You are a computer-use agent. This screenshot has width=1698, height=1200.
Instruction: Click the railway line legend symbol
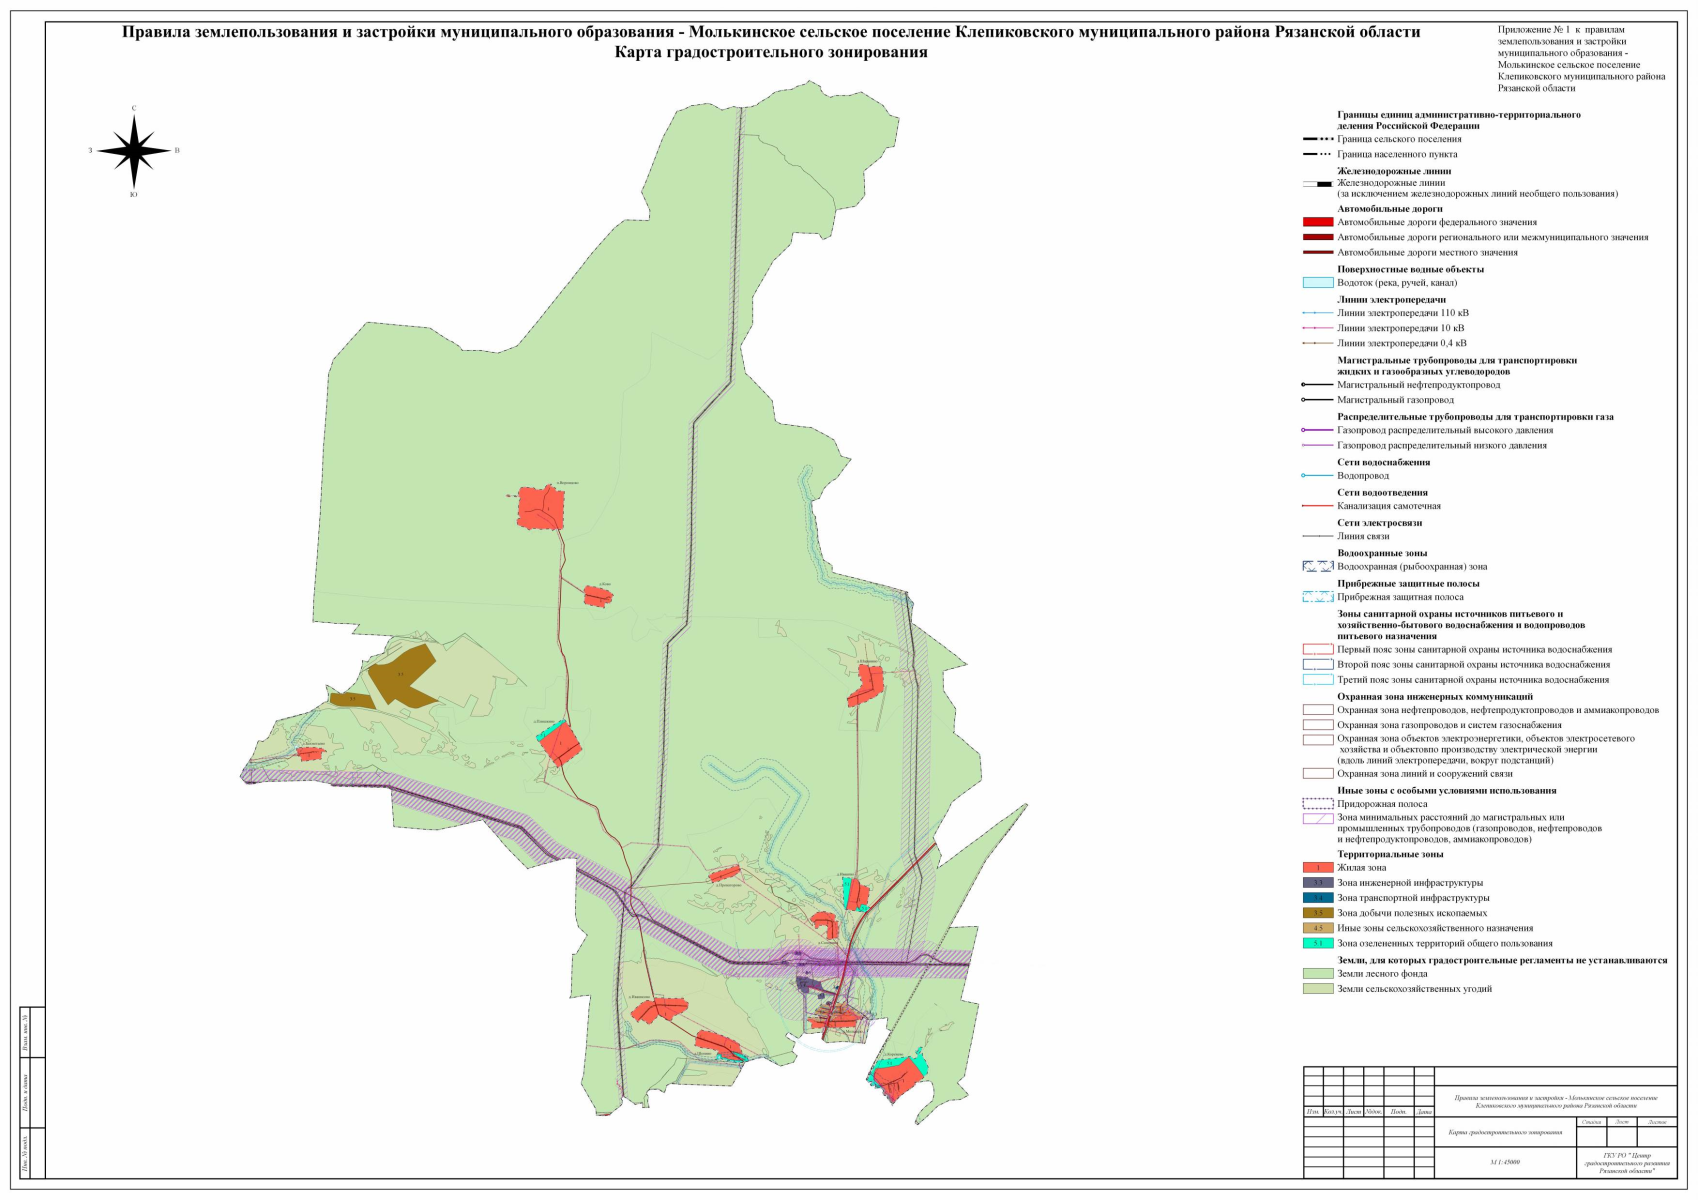[1317, 184]
